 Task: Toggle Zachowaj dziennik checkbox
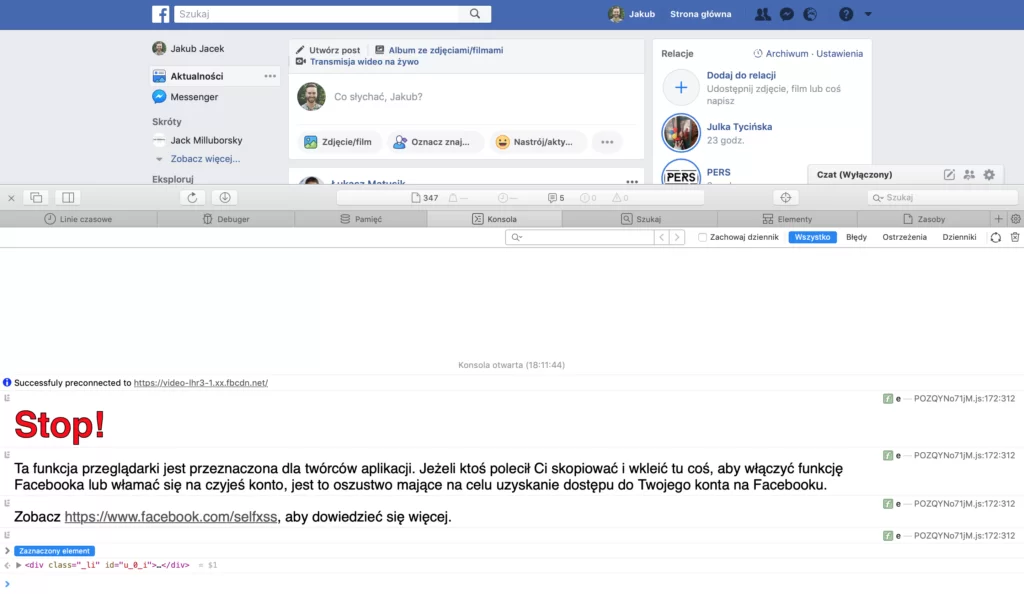703,238
